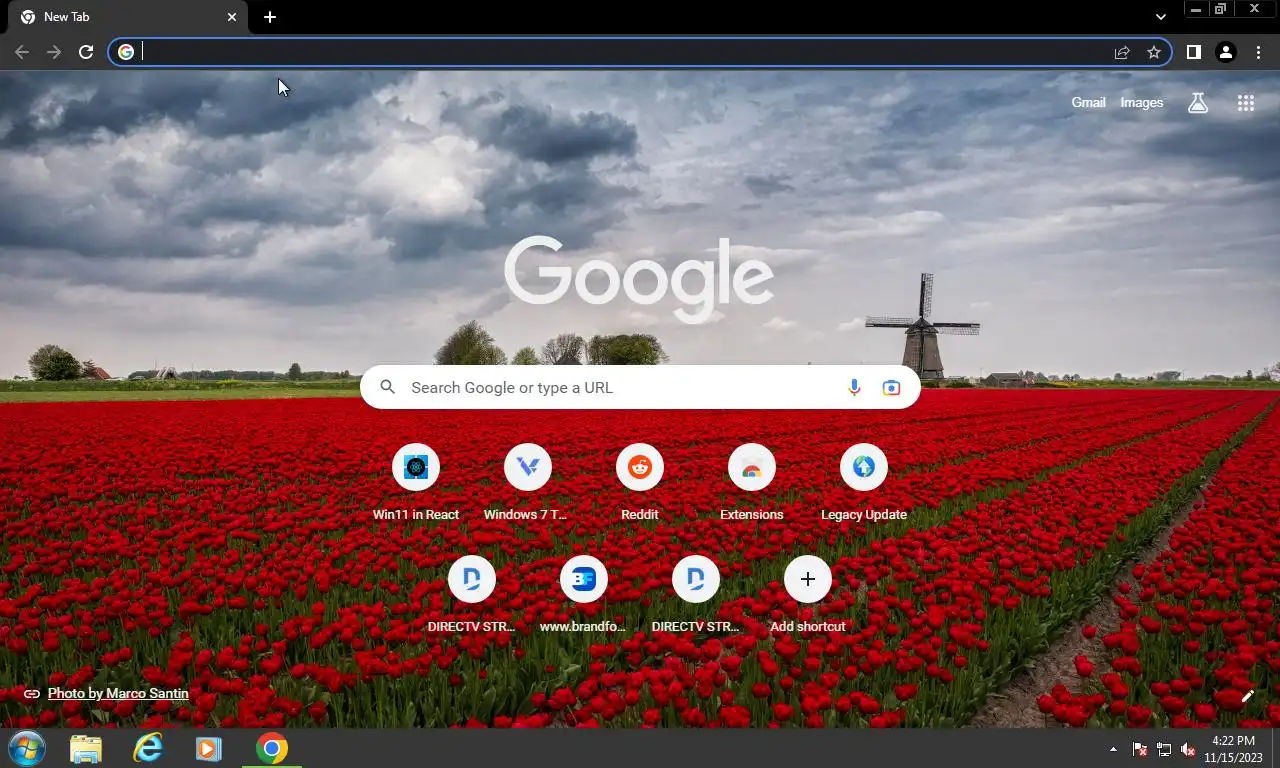The height and width of the screenshot is (768, 1280).
Task: Open the Windows Start menu
Action: click(27, 748)
